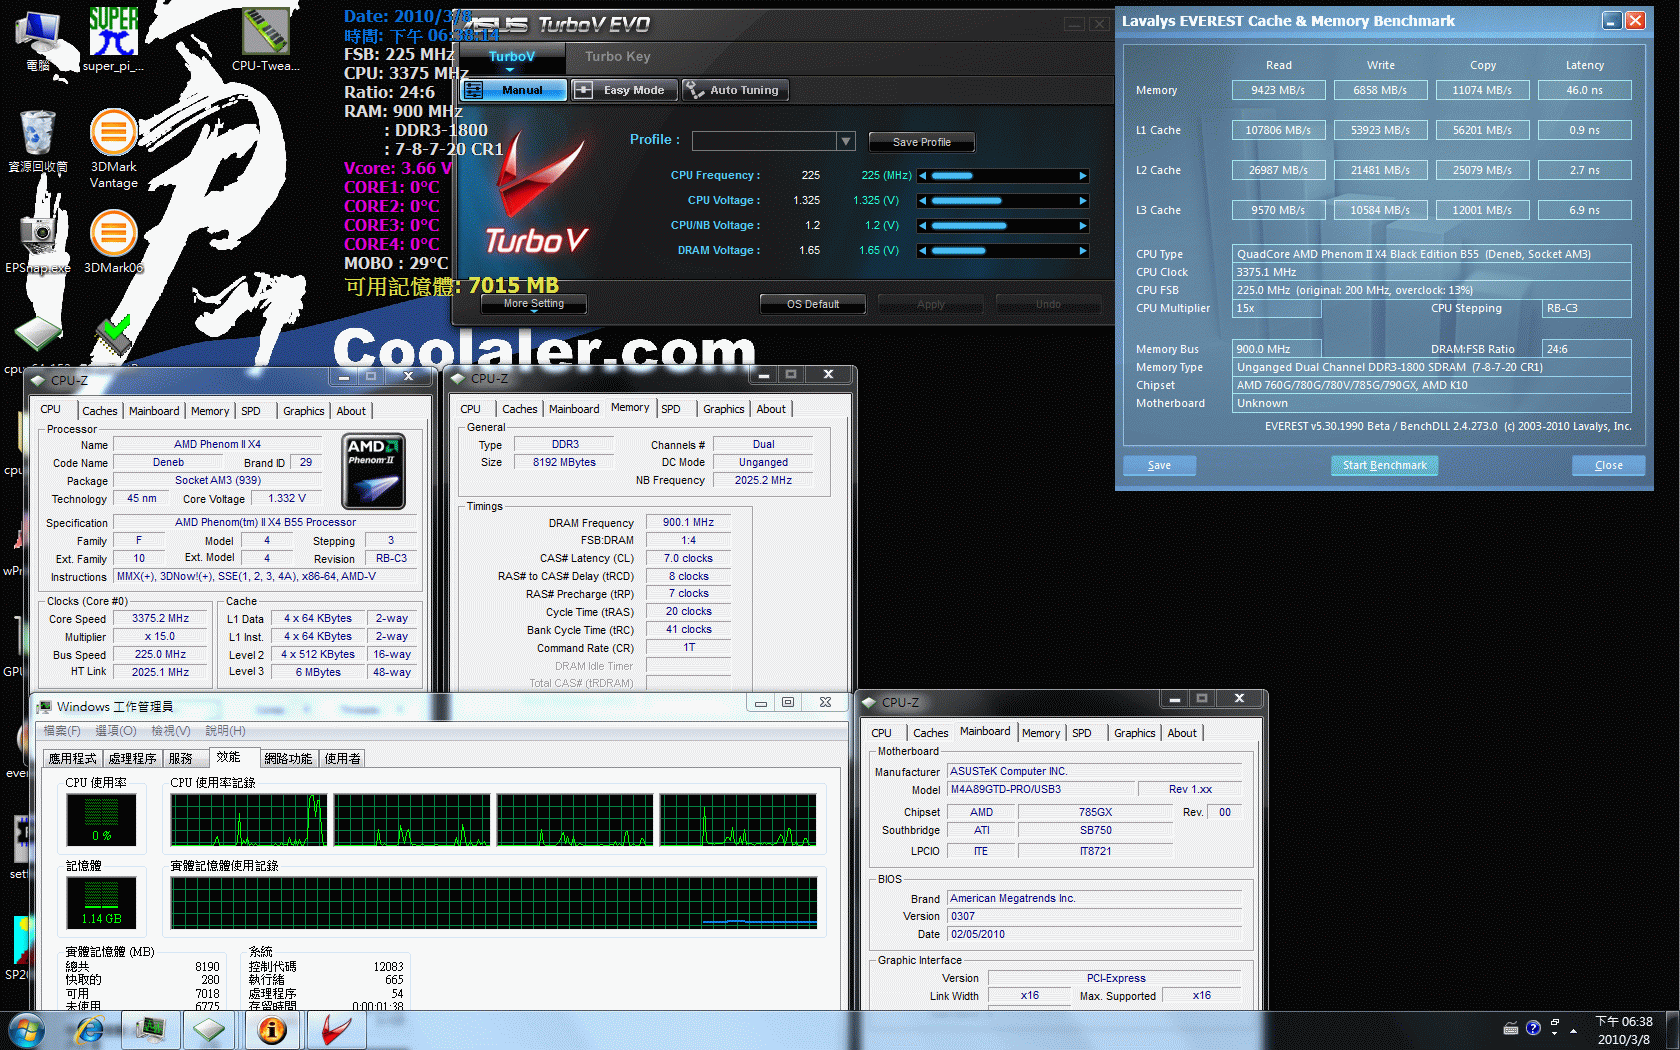1680x1050 pixels.
Task: Open the super_pi desktop icon
Action: tap(113, 38)
